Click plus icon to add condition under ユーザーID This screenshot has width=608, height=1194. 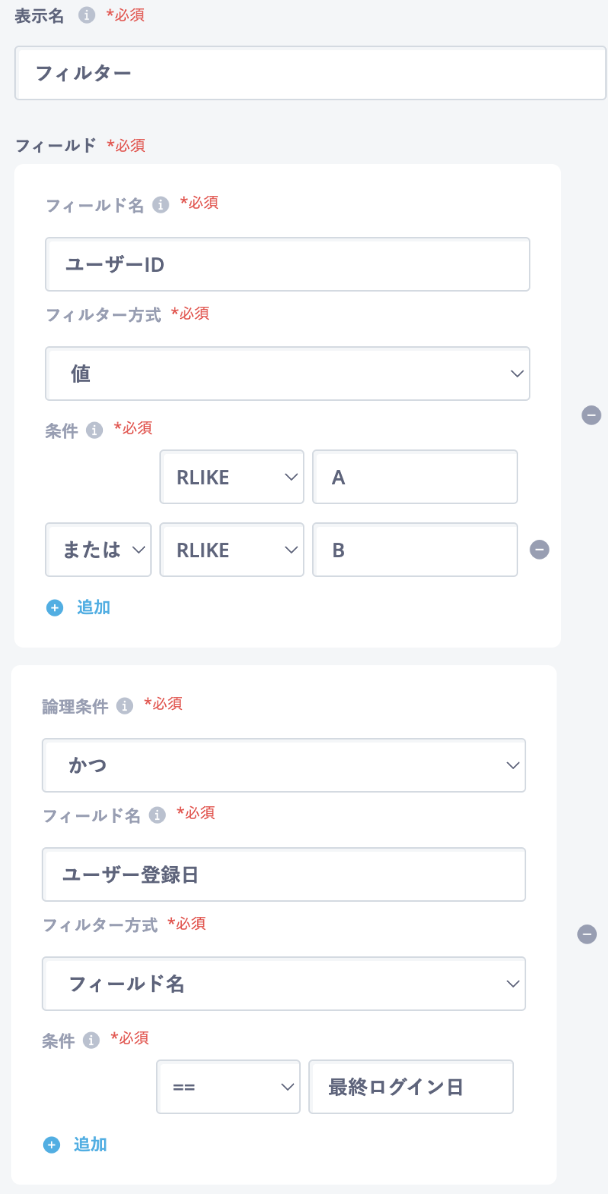point(54,607)
